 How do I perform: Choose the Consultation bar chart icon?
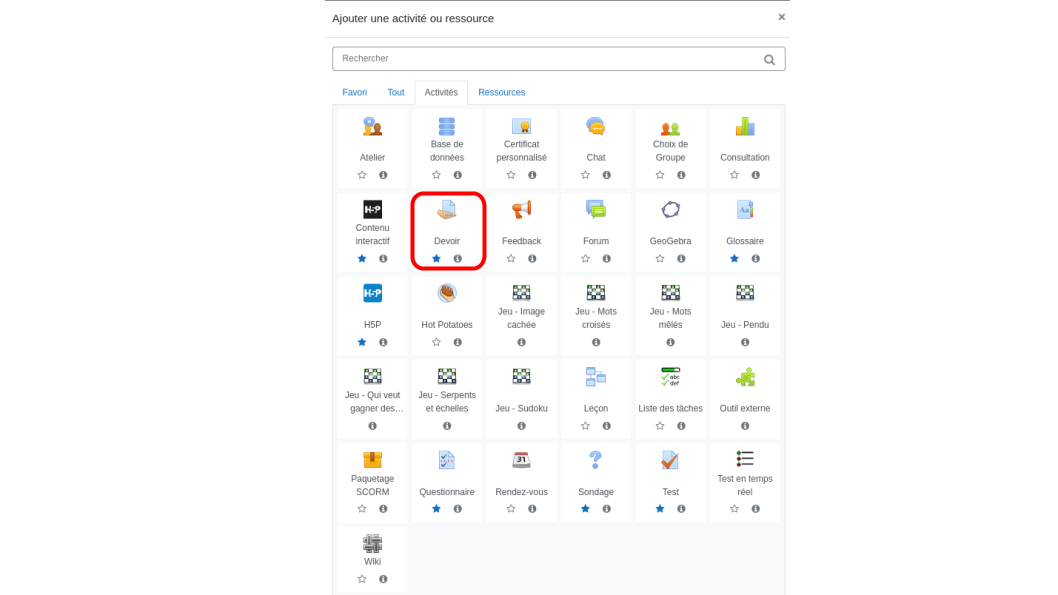click(745, 126)
